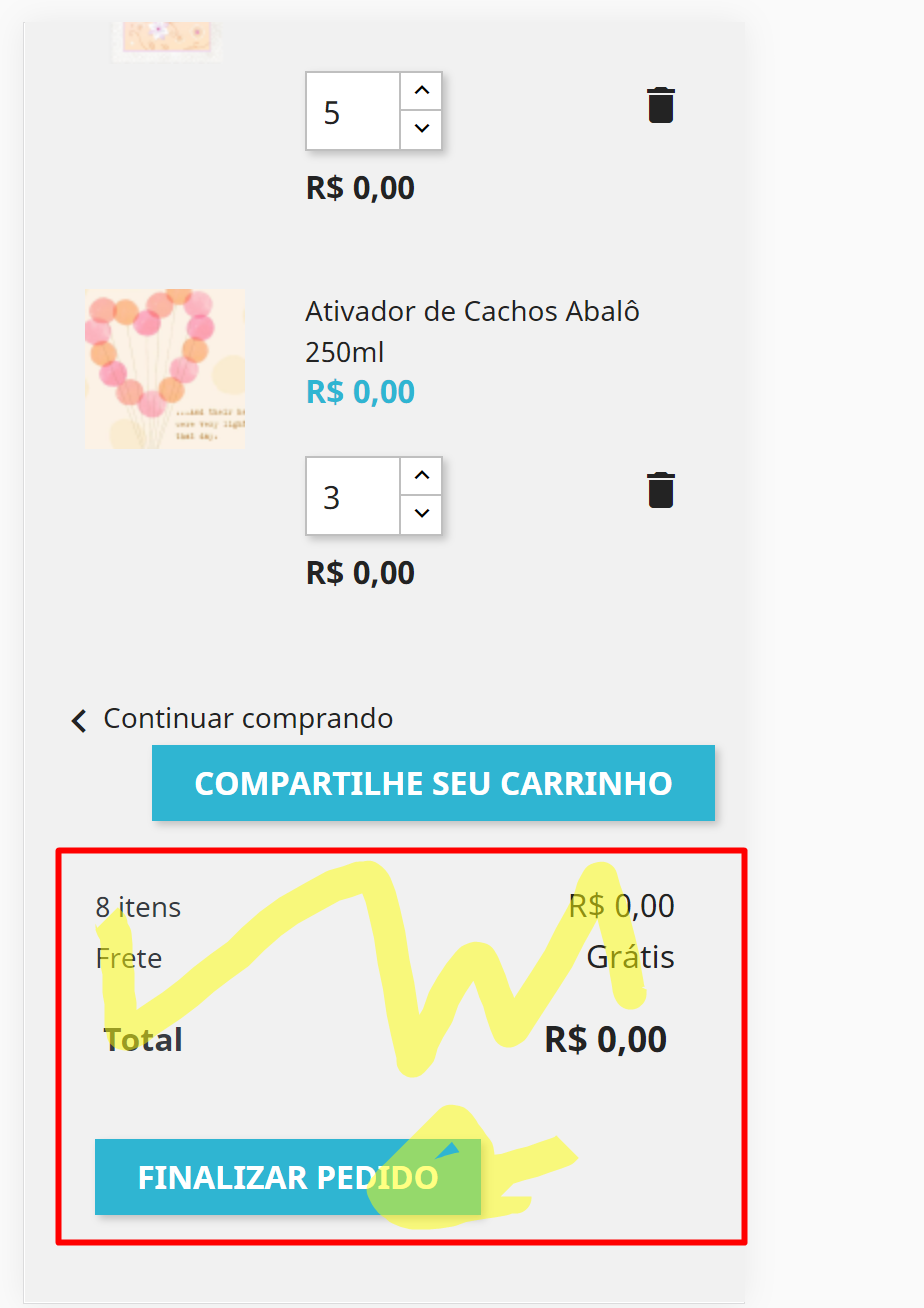Screen dimensions: 924x1308
Task: Click the blue R$ 0,00 price under Ativador
Action: coord(360,391)
